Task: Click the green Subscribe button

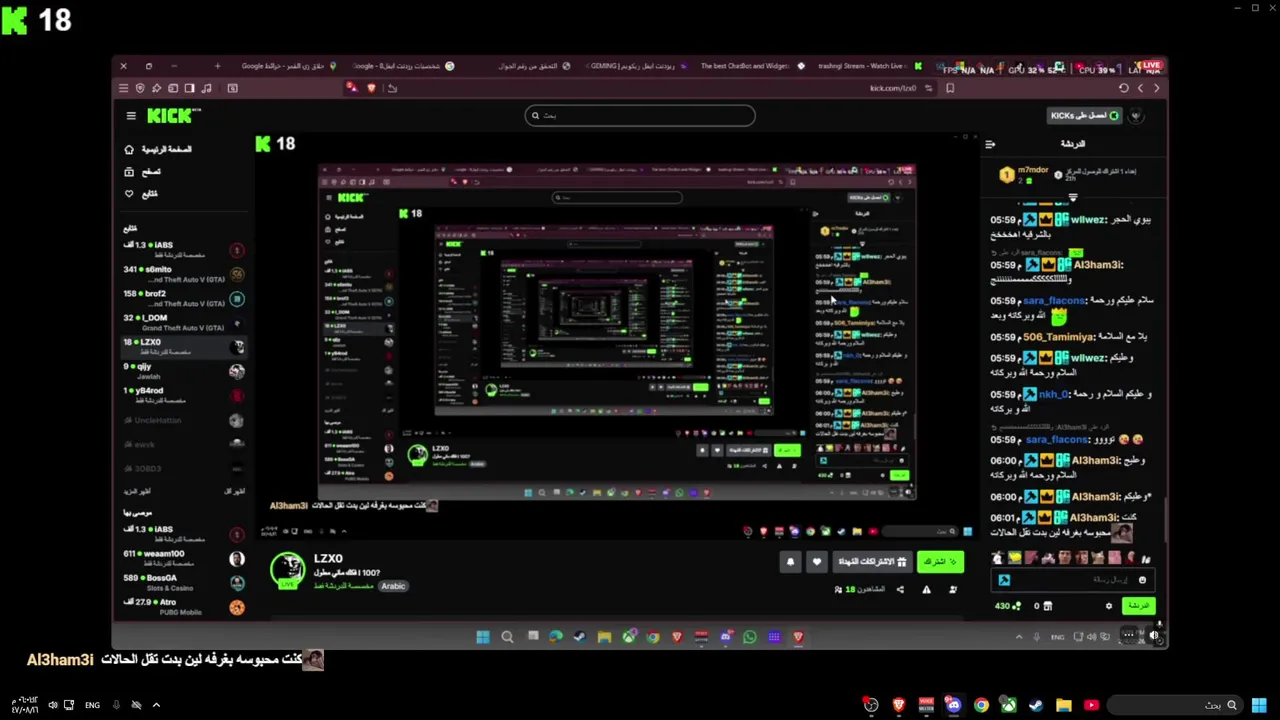Action: [938, 562]
